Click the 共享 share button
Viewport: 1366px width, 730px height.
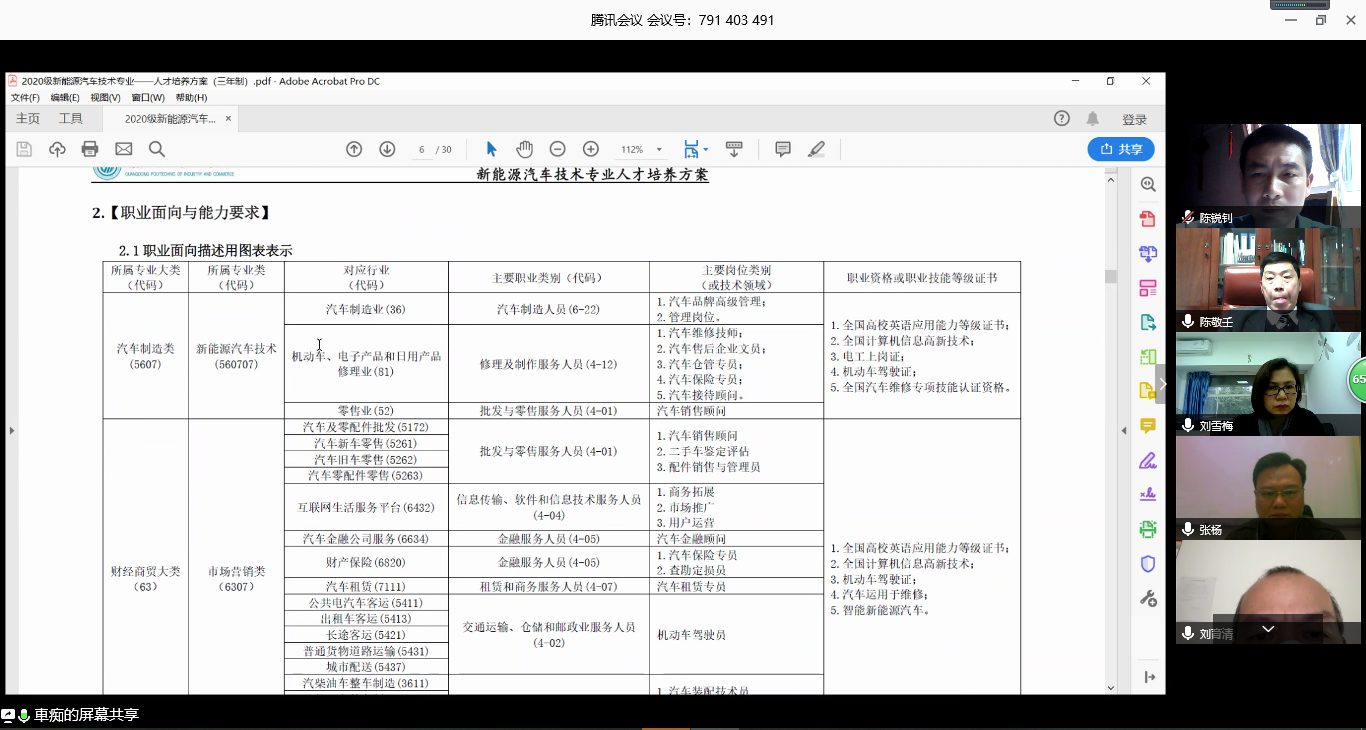coord(1121,149)
